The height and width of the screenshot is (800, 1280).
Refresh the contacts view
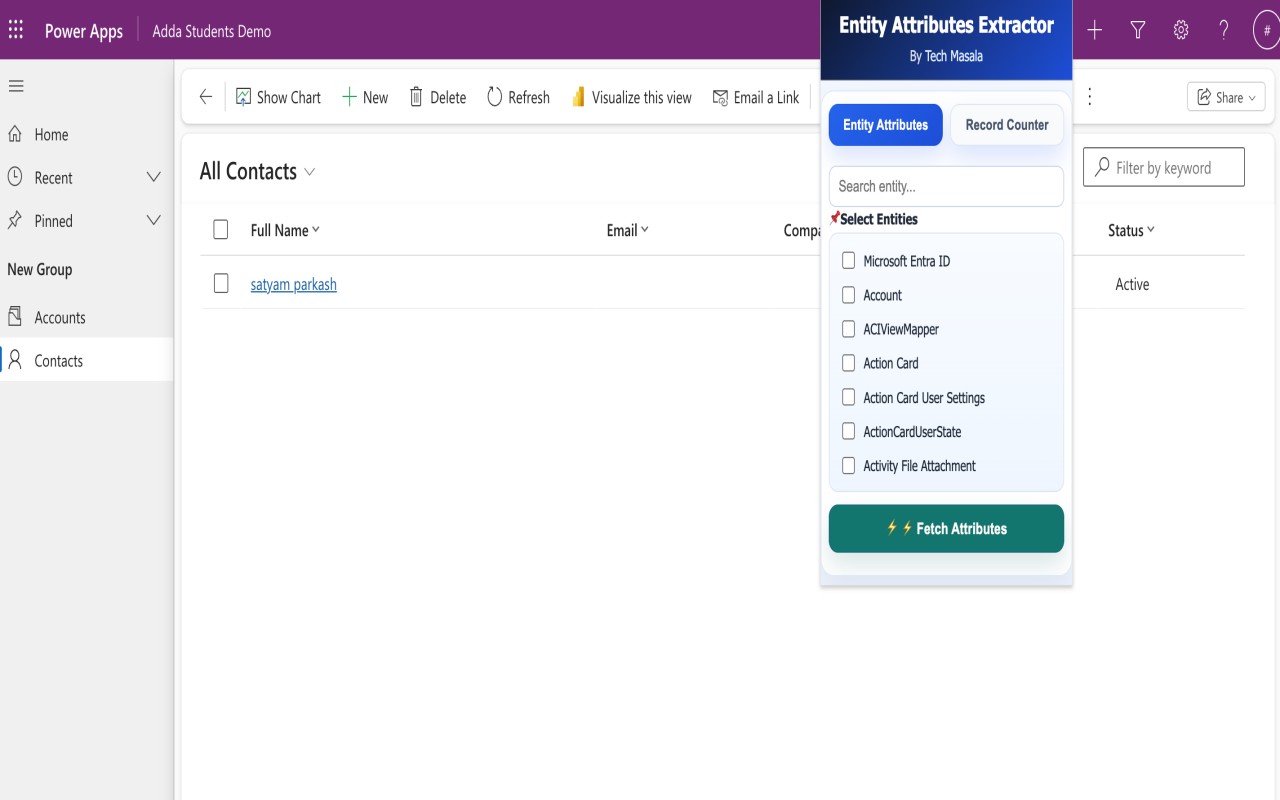click(518, 97)
